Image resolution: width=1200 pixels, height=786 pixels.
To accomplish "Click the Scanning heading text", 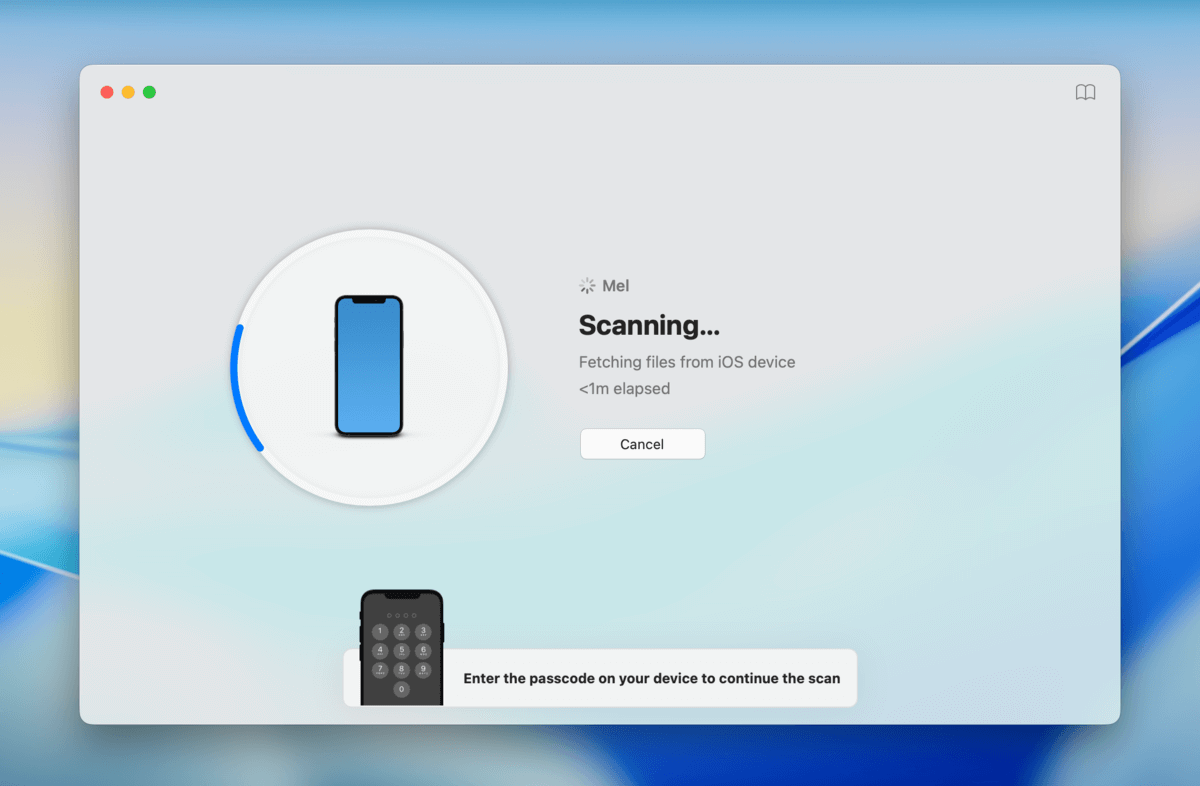I will (648, 325).
